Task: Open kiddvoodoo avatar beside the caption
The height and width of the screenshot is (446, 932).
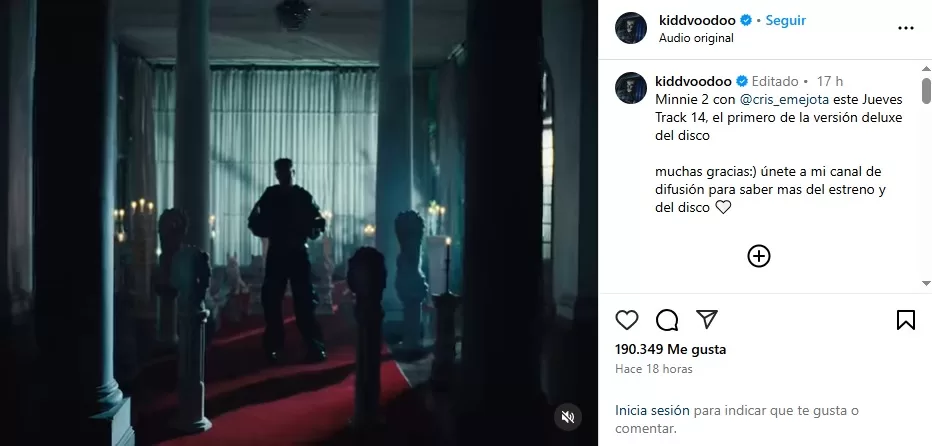Action: point(631,88)
